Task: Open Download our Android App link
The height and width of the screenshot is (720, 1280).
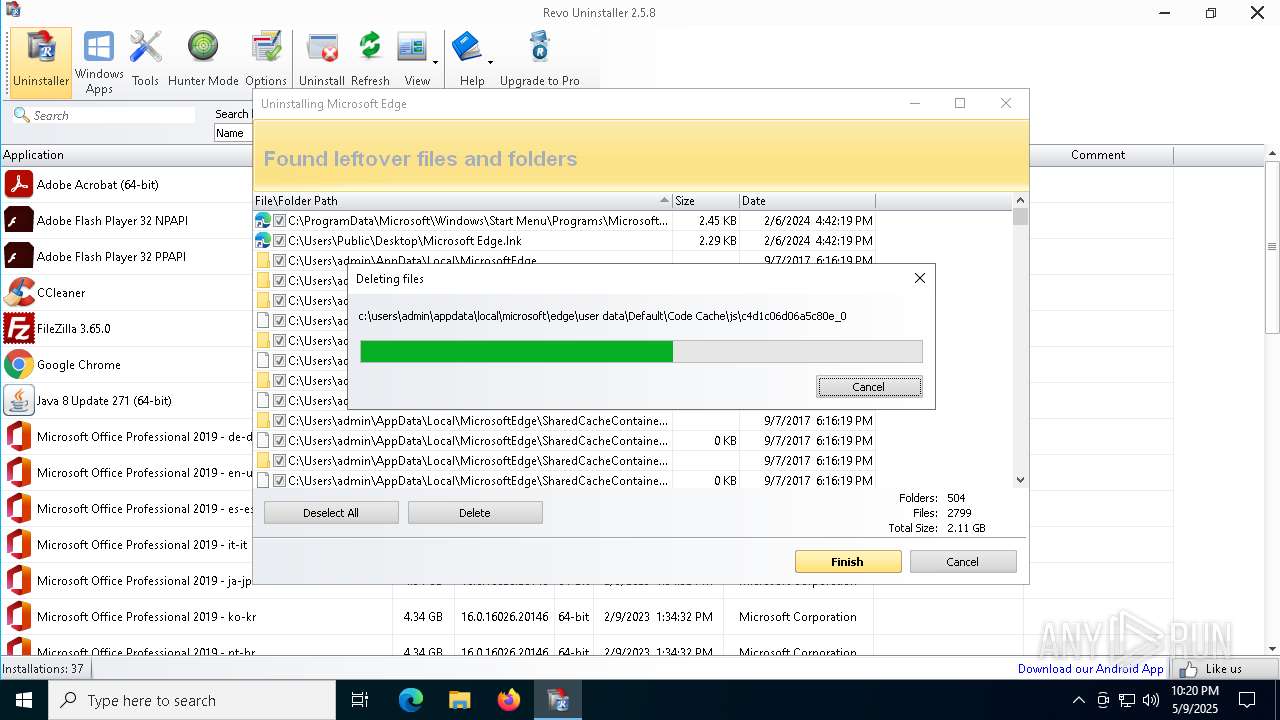Action: pyautogui.click(x=1091, y=669)
